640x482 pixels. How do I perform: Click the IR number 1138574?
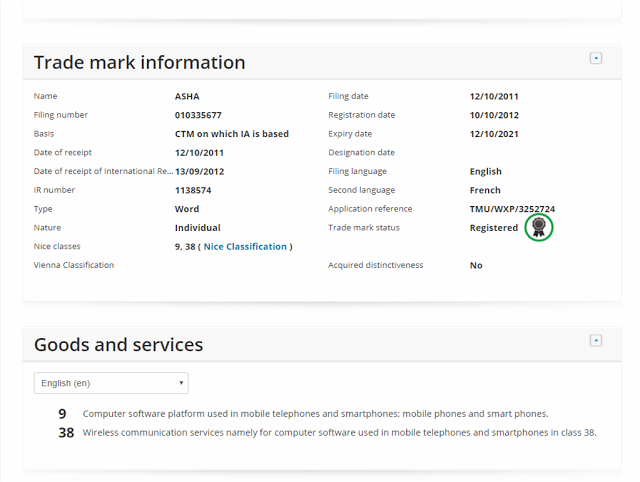point(194,190)
